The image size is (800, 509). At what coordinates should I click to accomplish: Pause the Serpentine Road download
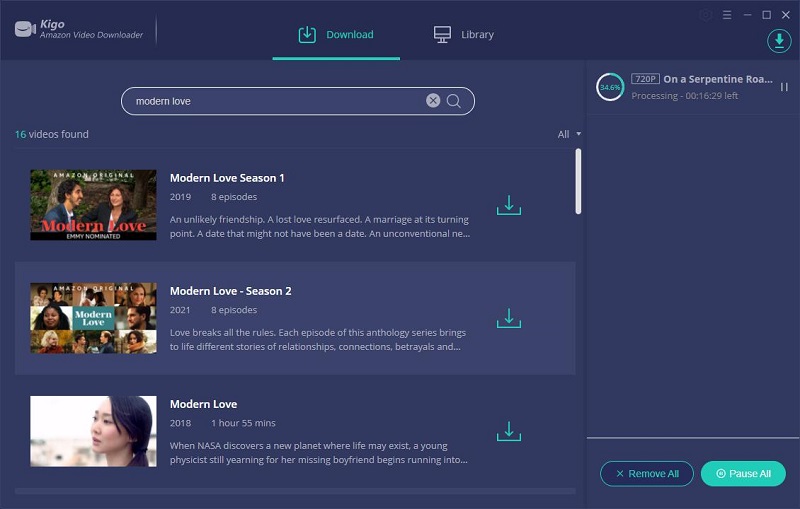click(x=784, y=87)
